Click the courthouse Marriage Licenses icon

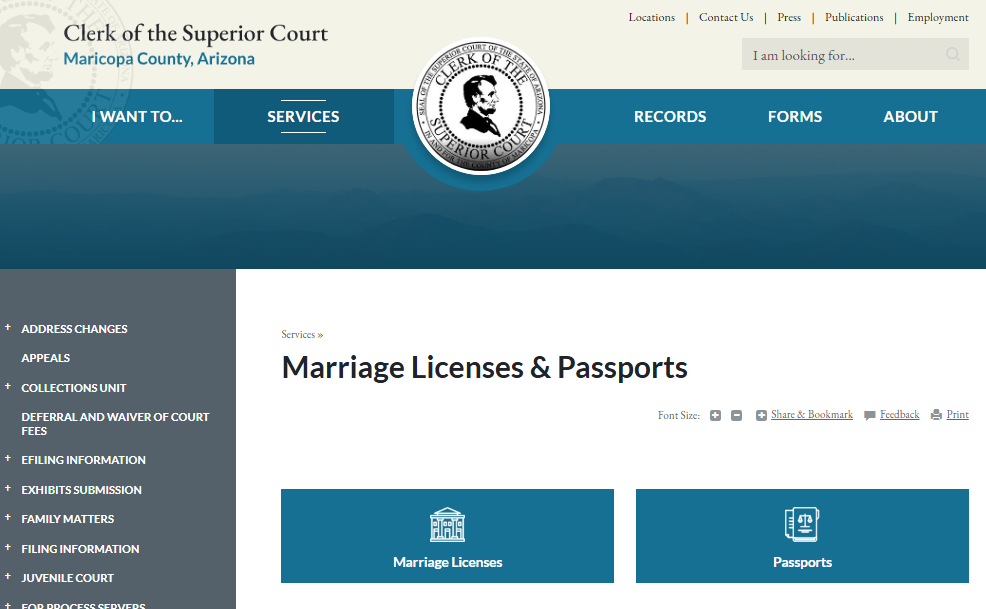coord(447,524)
